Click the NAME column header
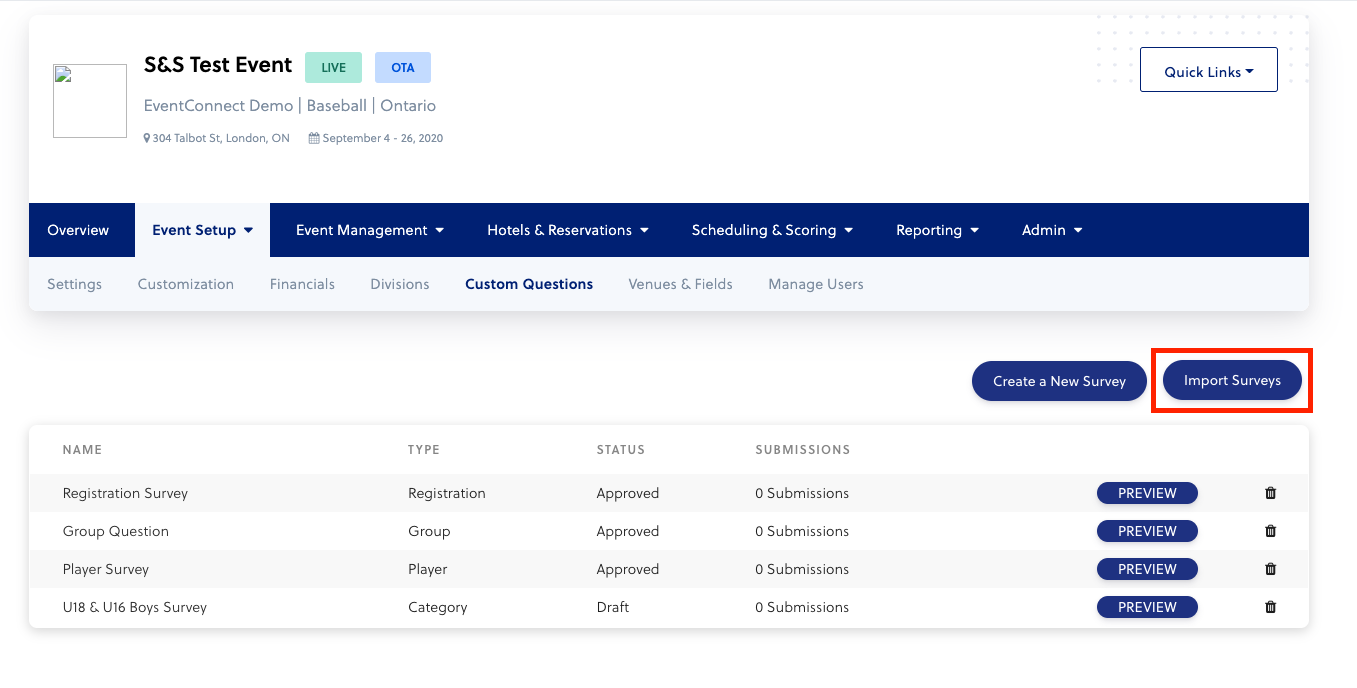The image size is (1357, 688). click(x=82, y=450)
